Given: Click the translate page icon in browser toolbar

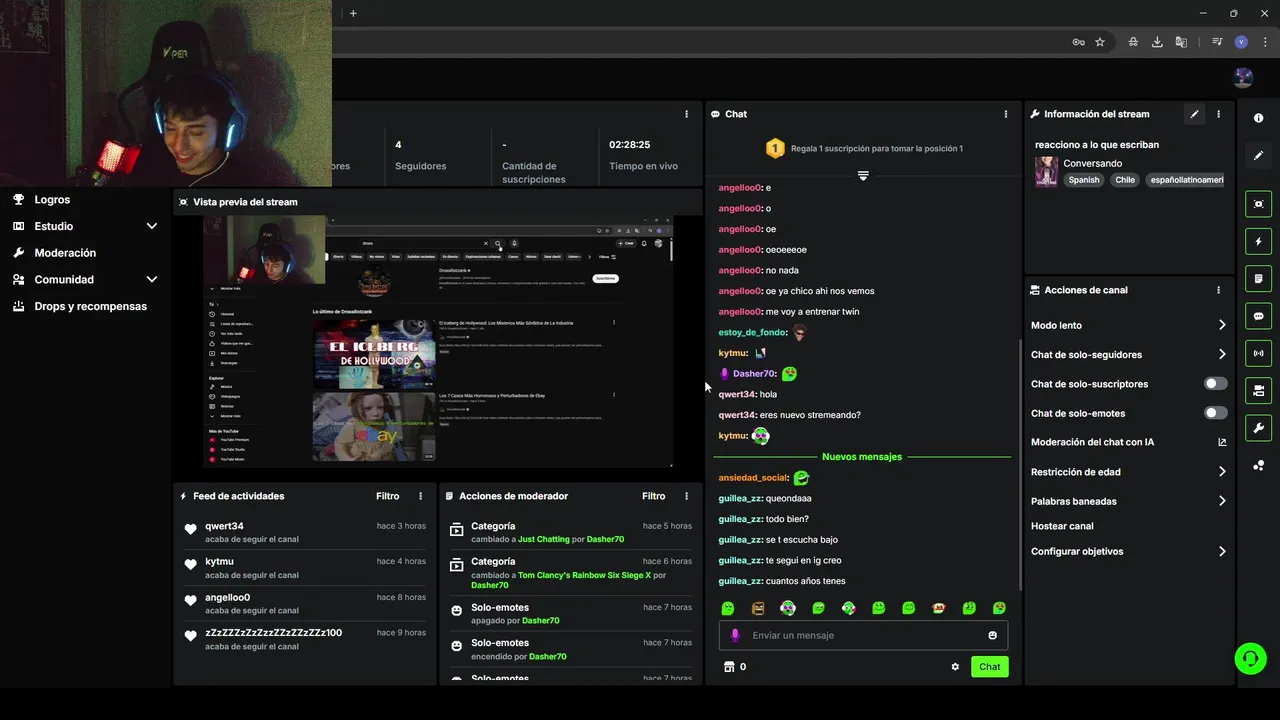Looking at the screenshot, I should (x=1181, y=42).
